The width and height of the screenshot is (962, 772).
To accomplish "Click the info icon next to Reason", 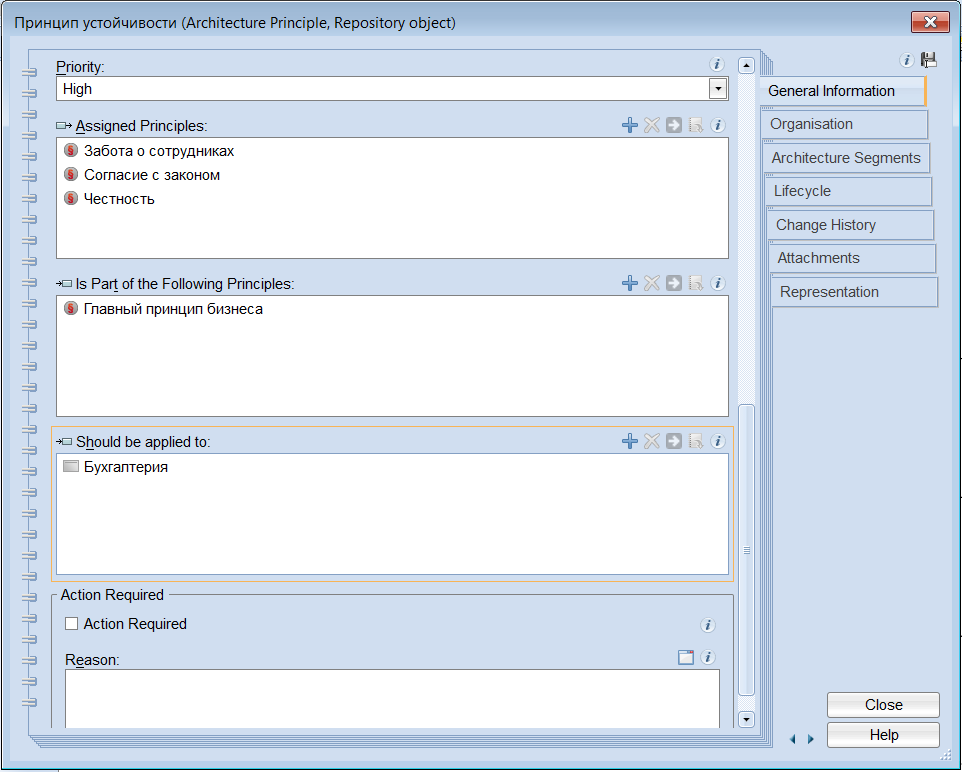I will [707, 657].
